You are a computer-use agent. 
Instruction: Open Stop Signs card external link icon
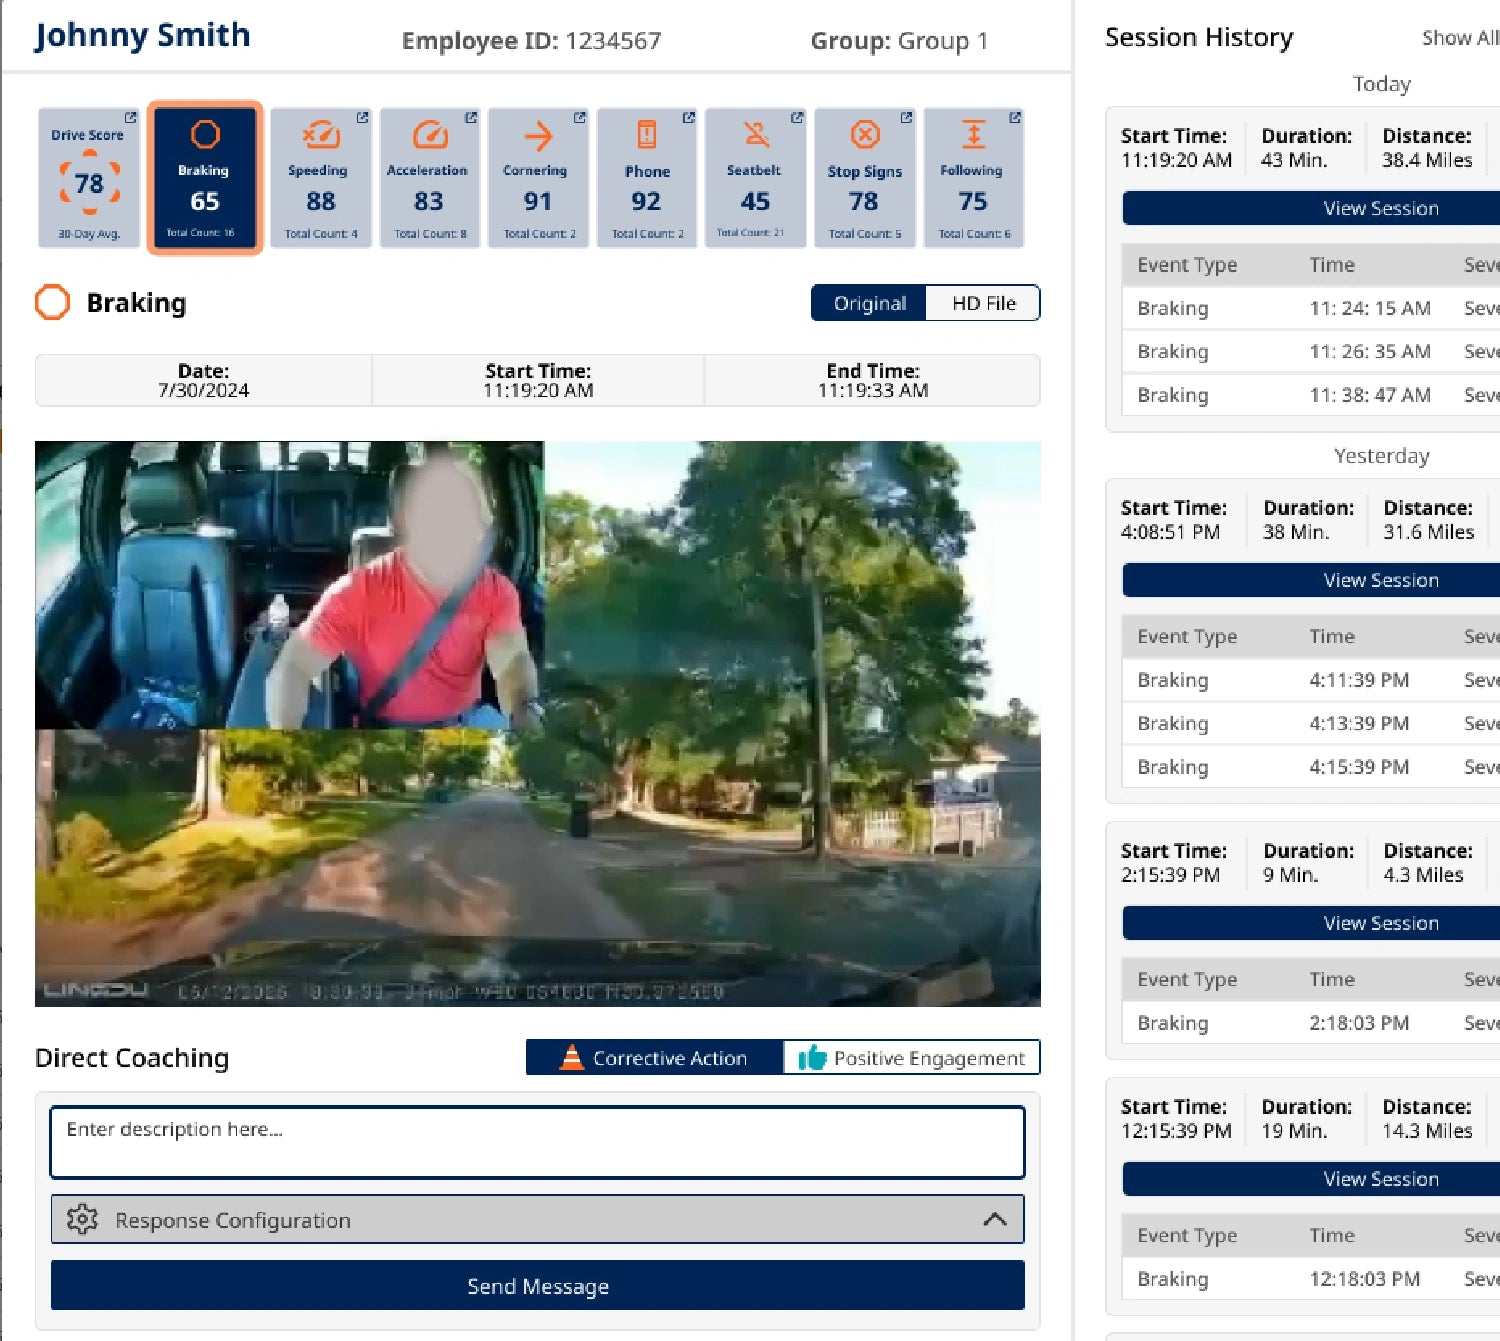tap(905, 118)
